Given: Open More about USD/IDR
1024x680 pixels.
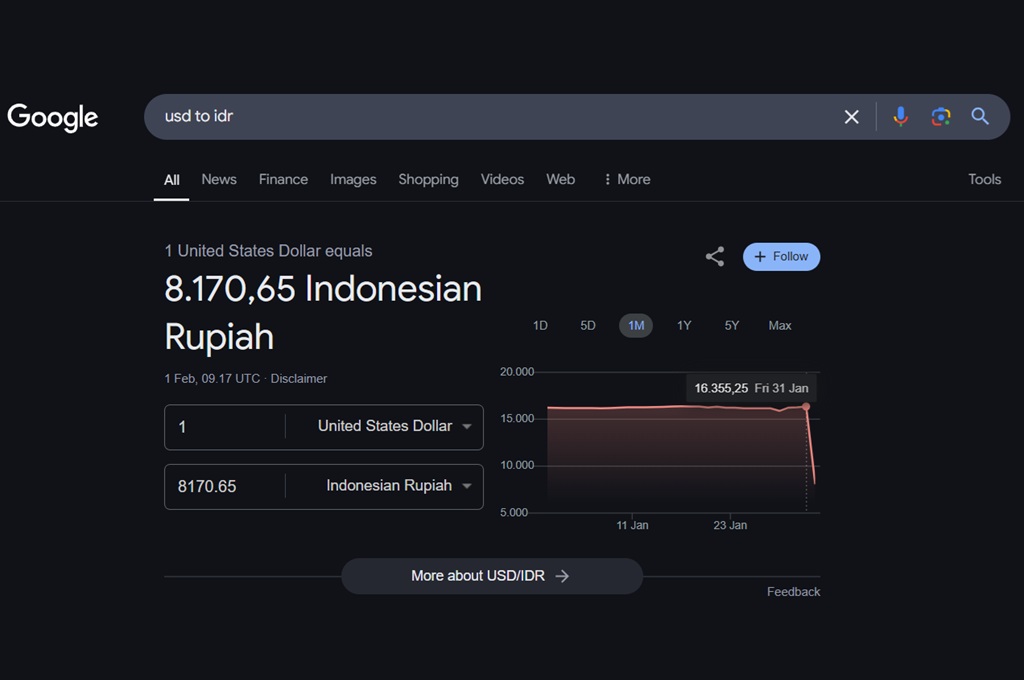Looking at the screenshot, I should (x=491, y=576).
